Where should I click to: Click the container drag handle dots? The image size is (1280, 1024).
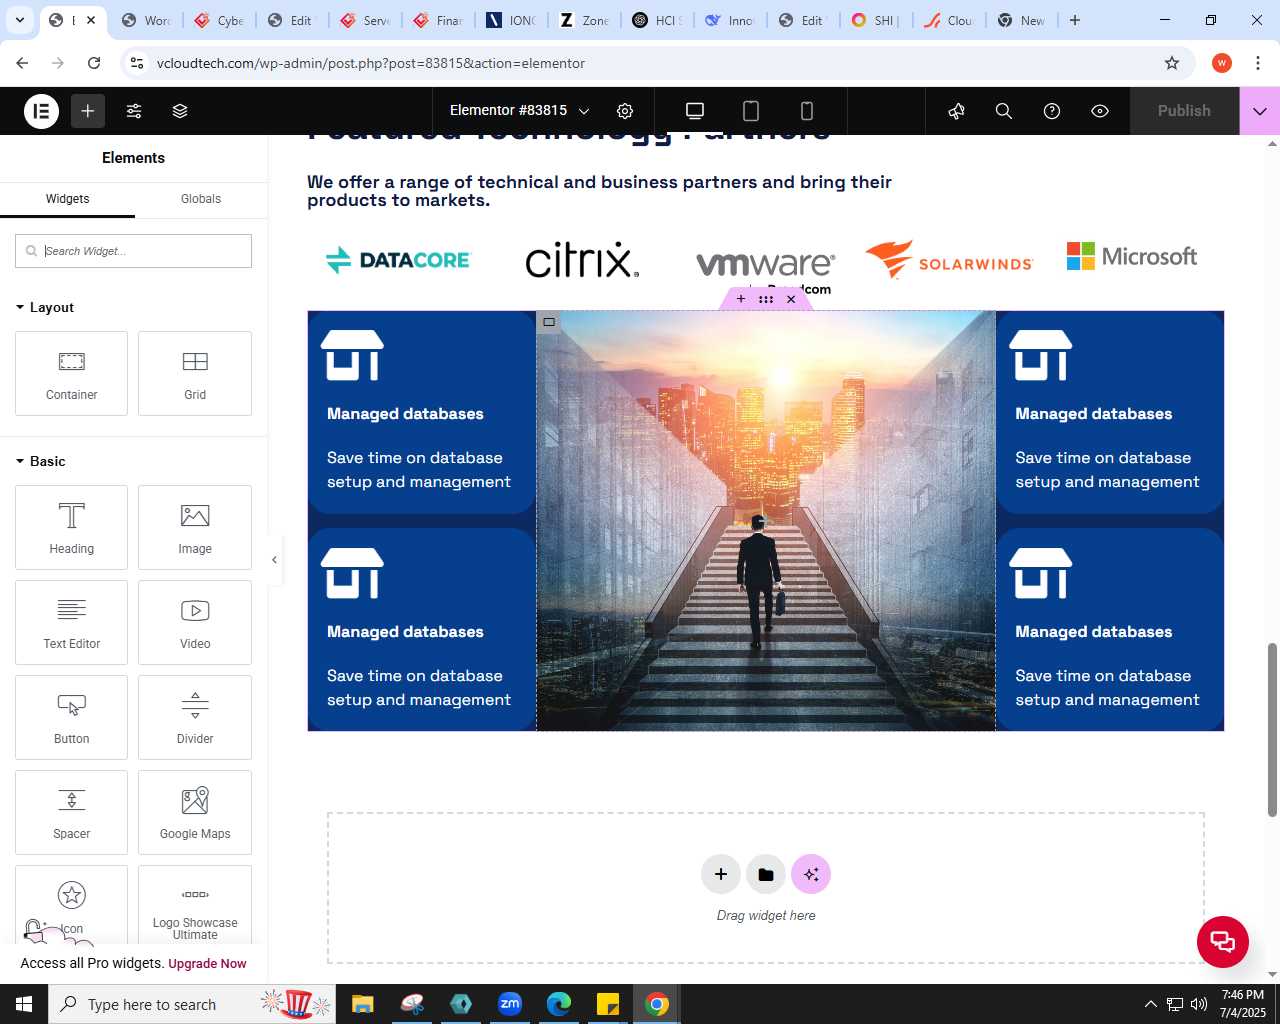766,299
